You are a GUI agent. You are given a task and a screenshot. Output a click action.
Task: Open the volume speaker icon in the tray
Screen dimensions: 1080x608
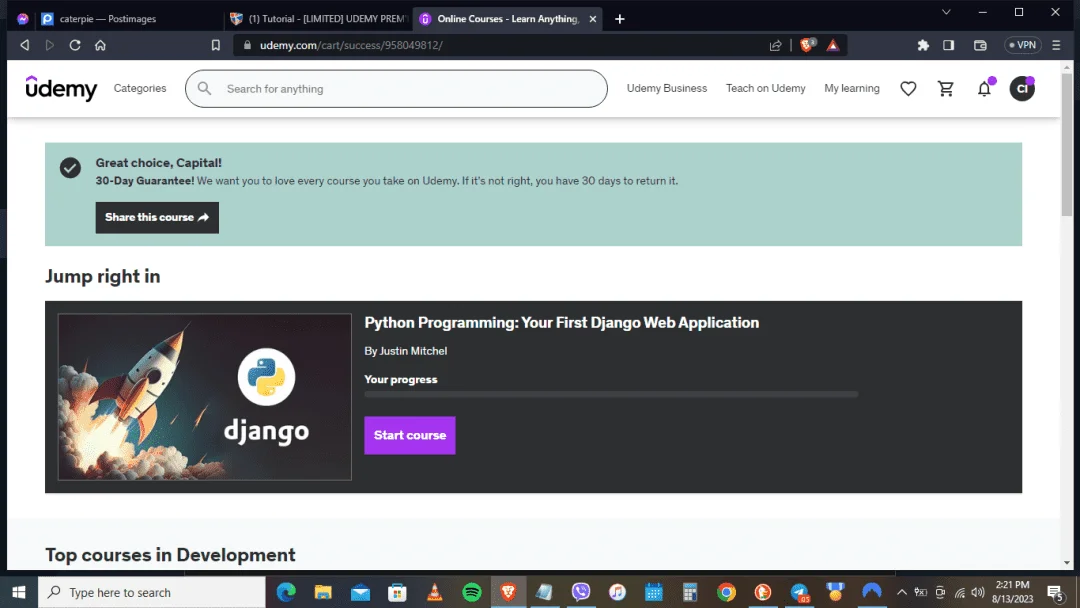[977, 592]
